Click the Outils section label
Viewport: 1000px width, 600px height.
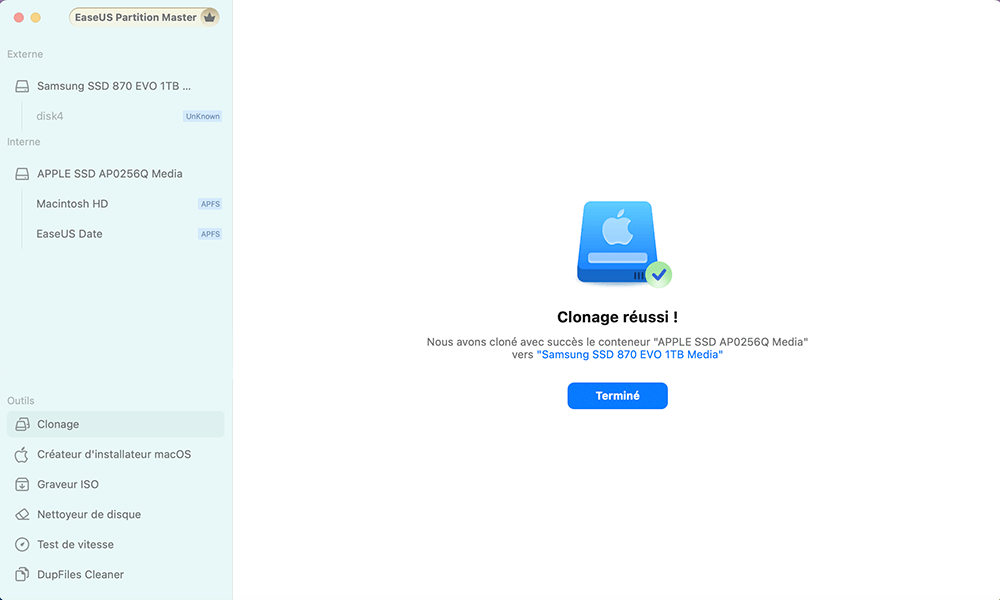pos(20,400)
